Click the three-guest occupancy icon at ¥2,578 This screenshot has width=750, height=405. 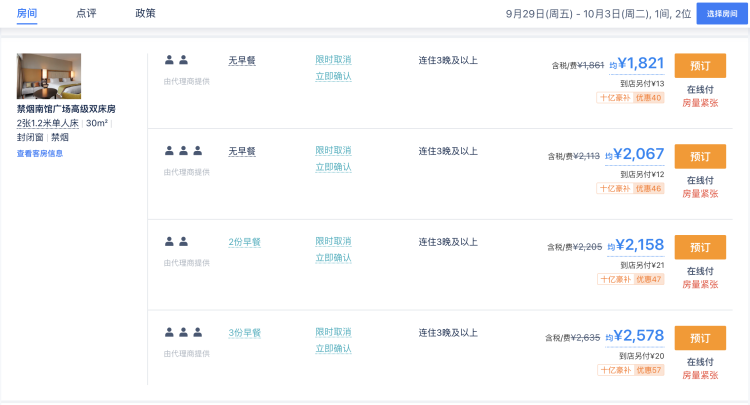[184, 332]
